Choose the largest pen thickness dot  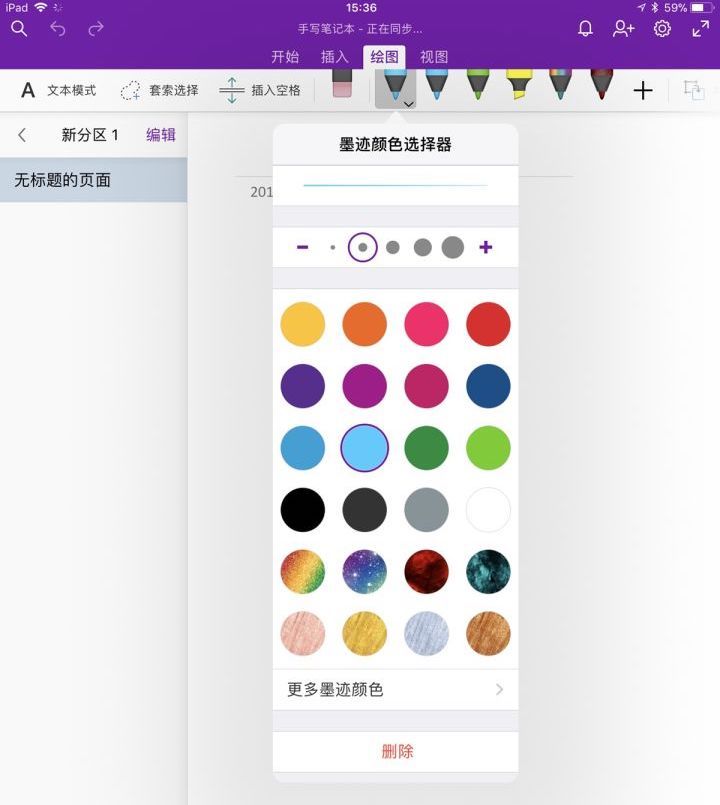pos(452,247)
